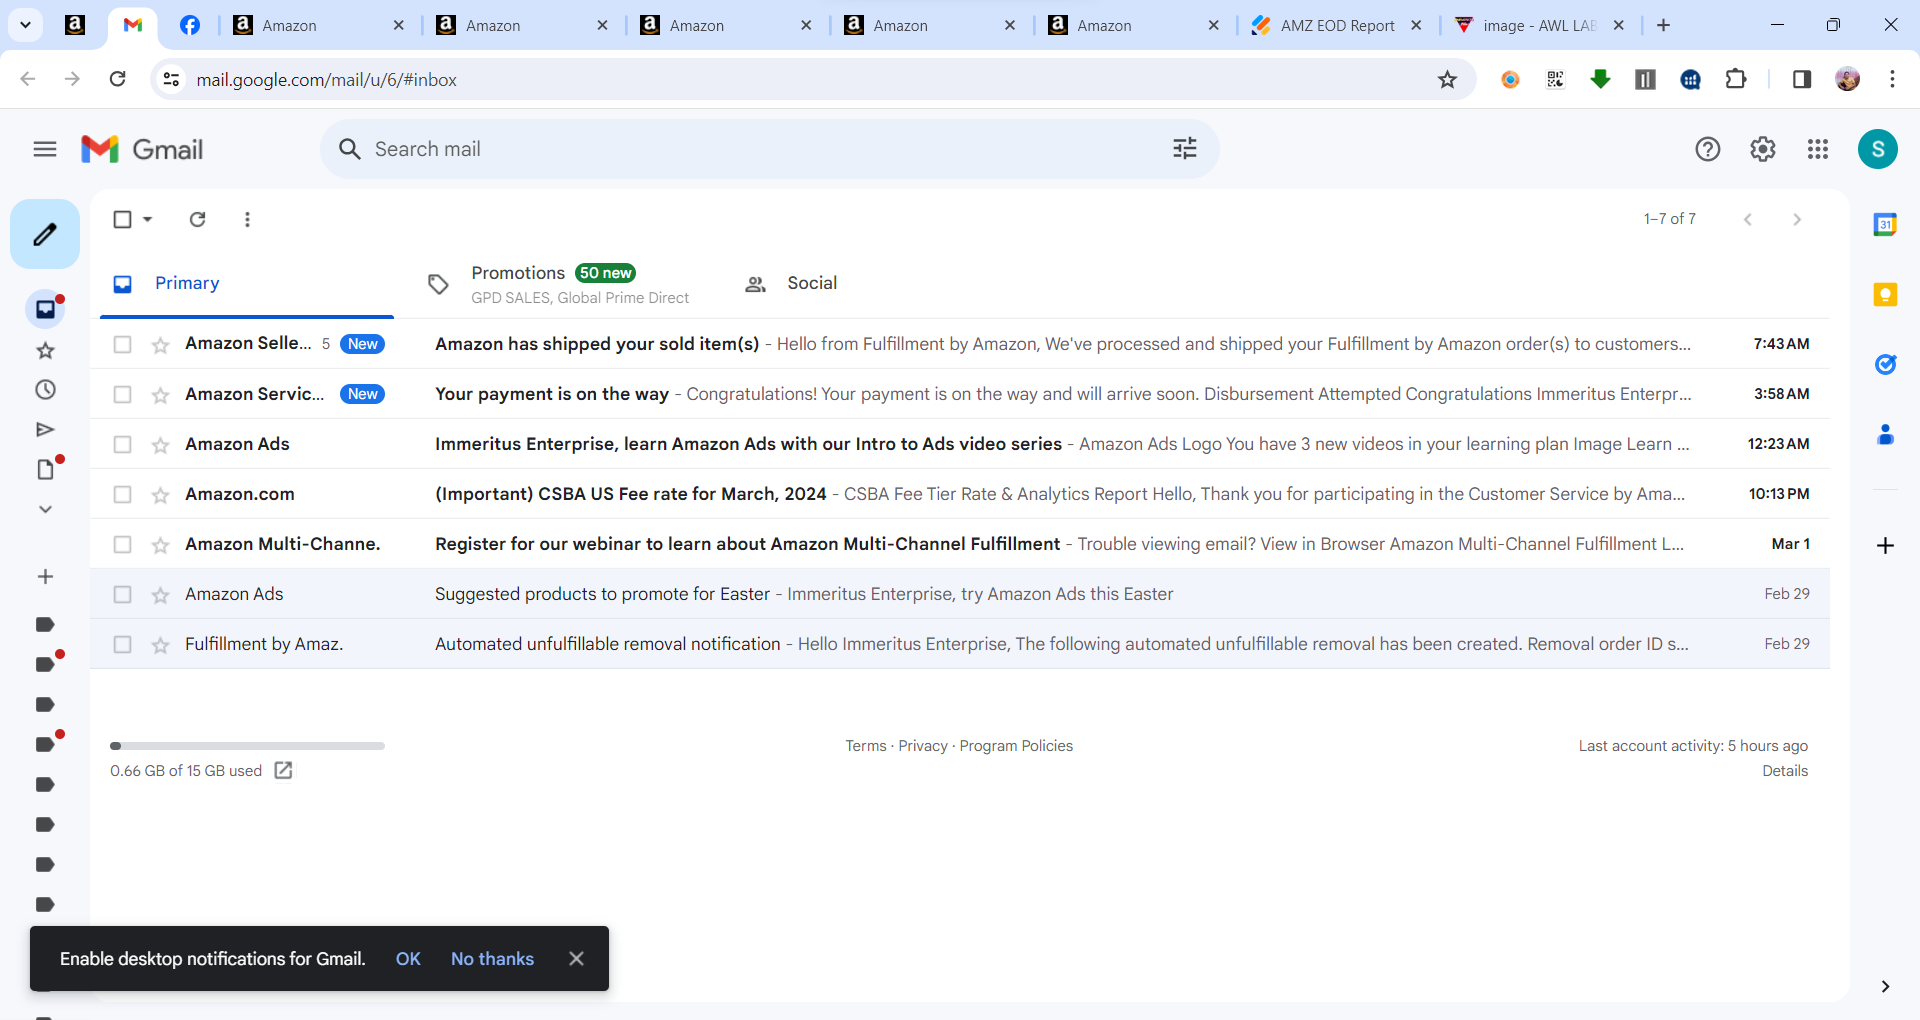Open the Inbox icon in sidebar
The height and width of the screenshot is (1020, 1920).
pyautogui.click(x=45, y=309)
